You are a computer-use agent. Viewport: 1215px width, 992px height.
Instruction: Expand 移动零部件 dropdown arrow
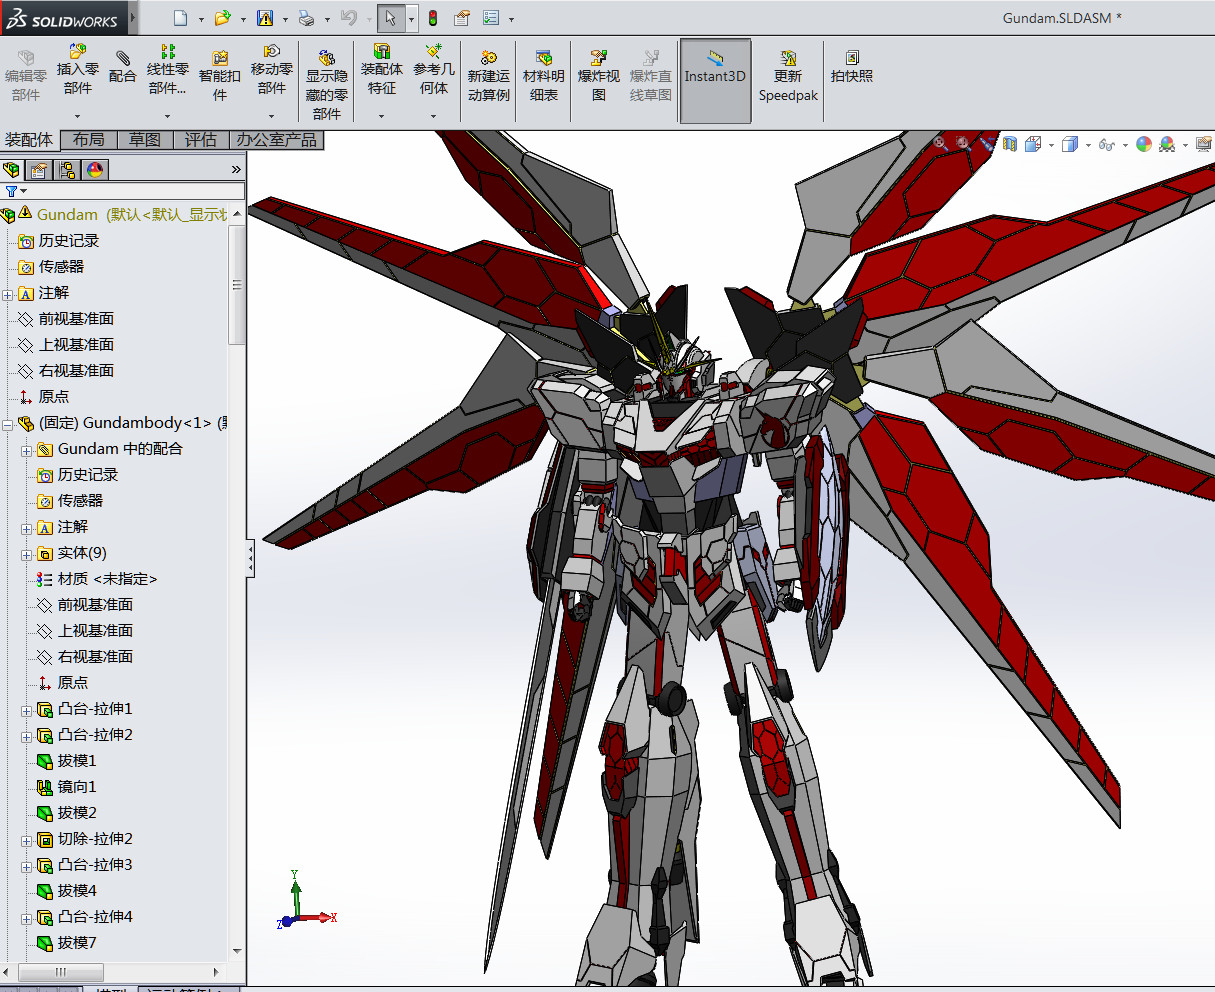[271, 116]
